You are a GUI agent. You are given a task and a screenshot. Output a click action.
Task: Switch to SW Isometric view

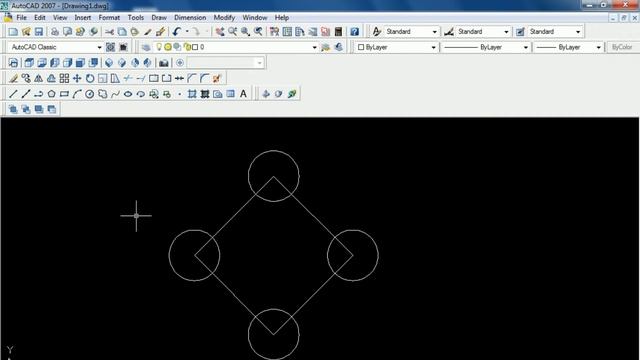pos(109,63)
